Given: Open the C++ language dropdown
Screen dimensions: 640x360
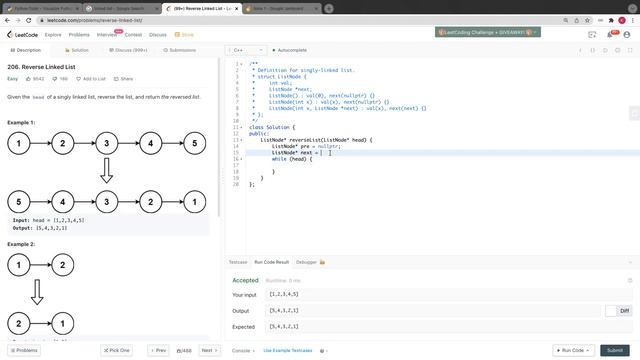Looking at the screenshot, I should coord(246,50).
